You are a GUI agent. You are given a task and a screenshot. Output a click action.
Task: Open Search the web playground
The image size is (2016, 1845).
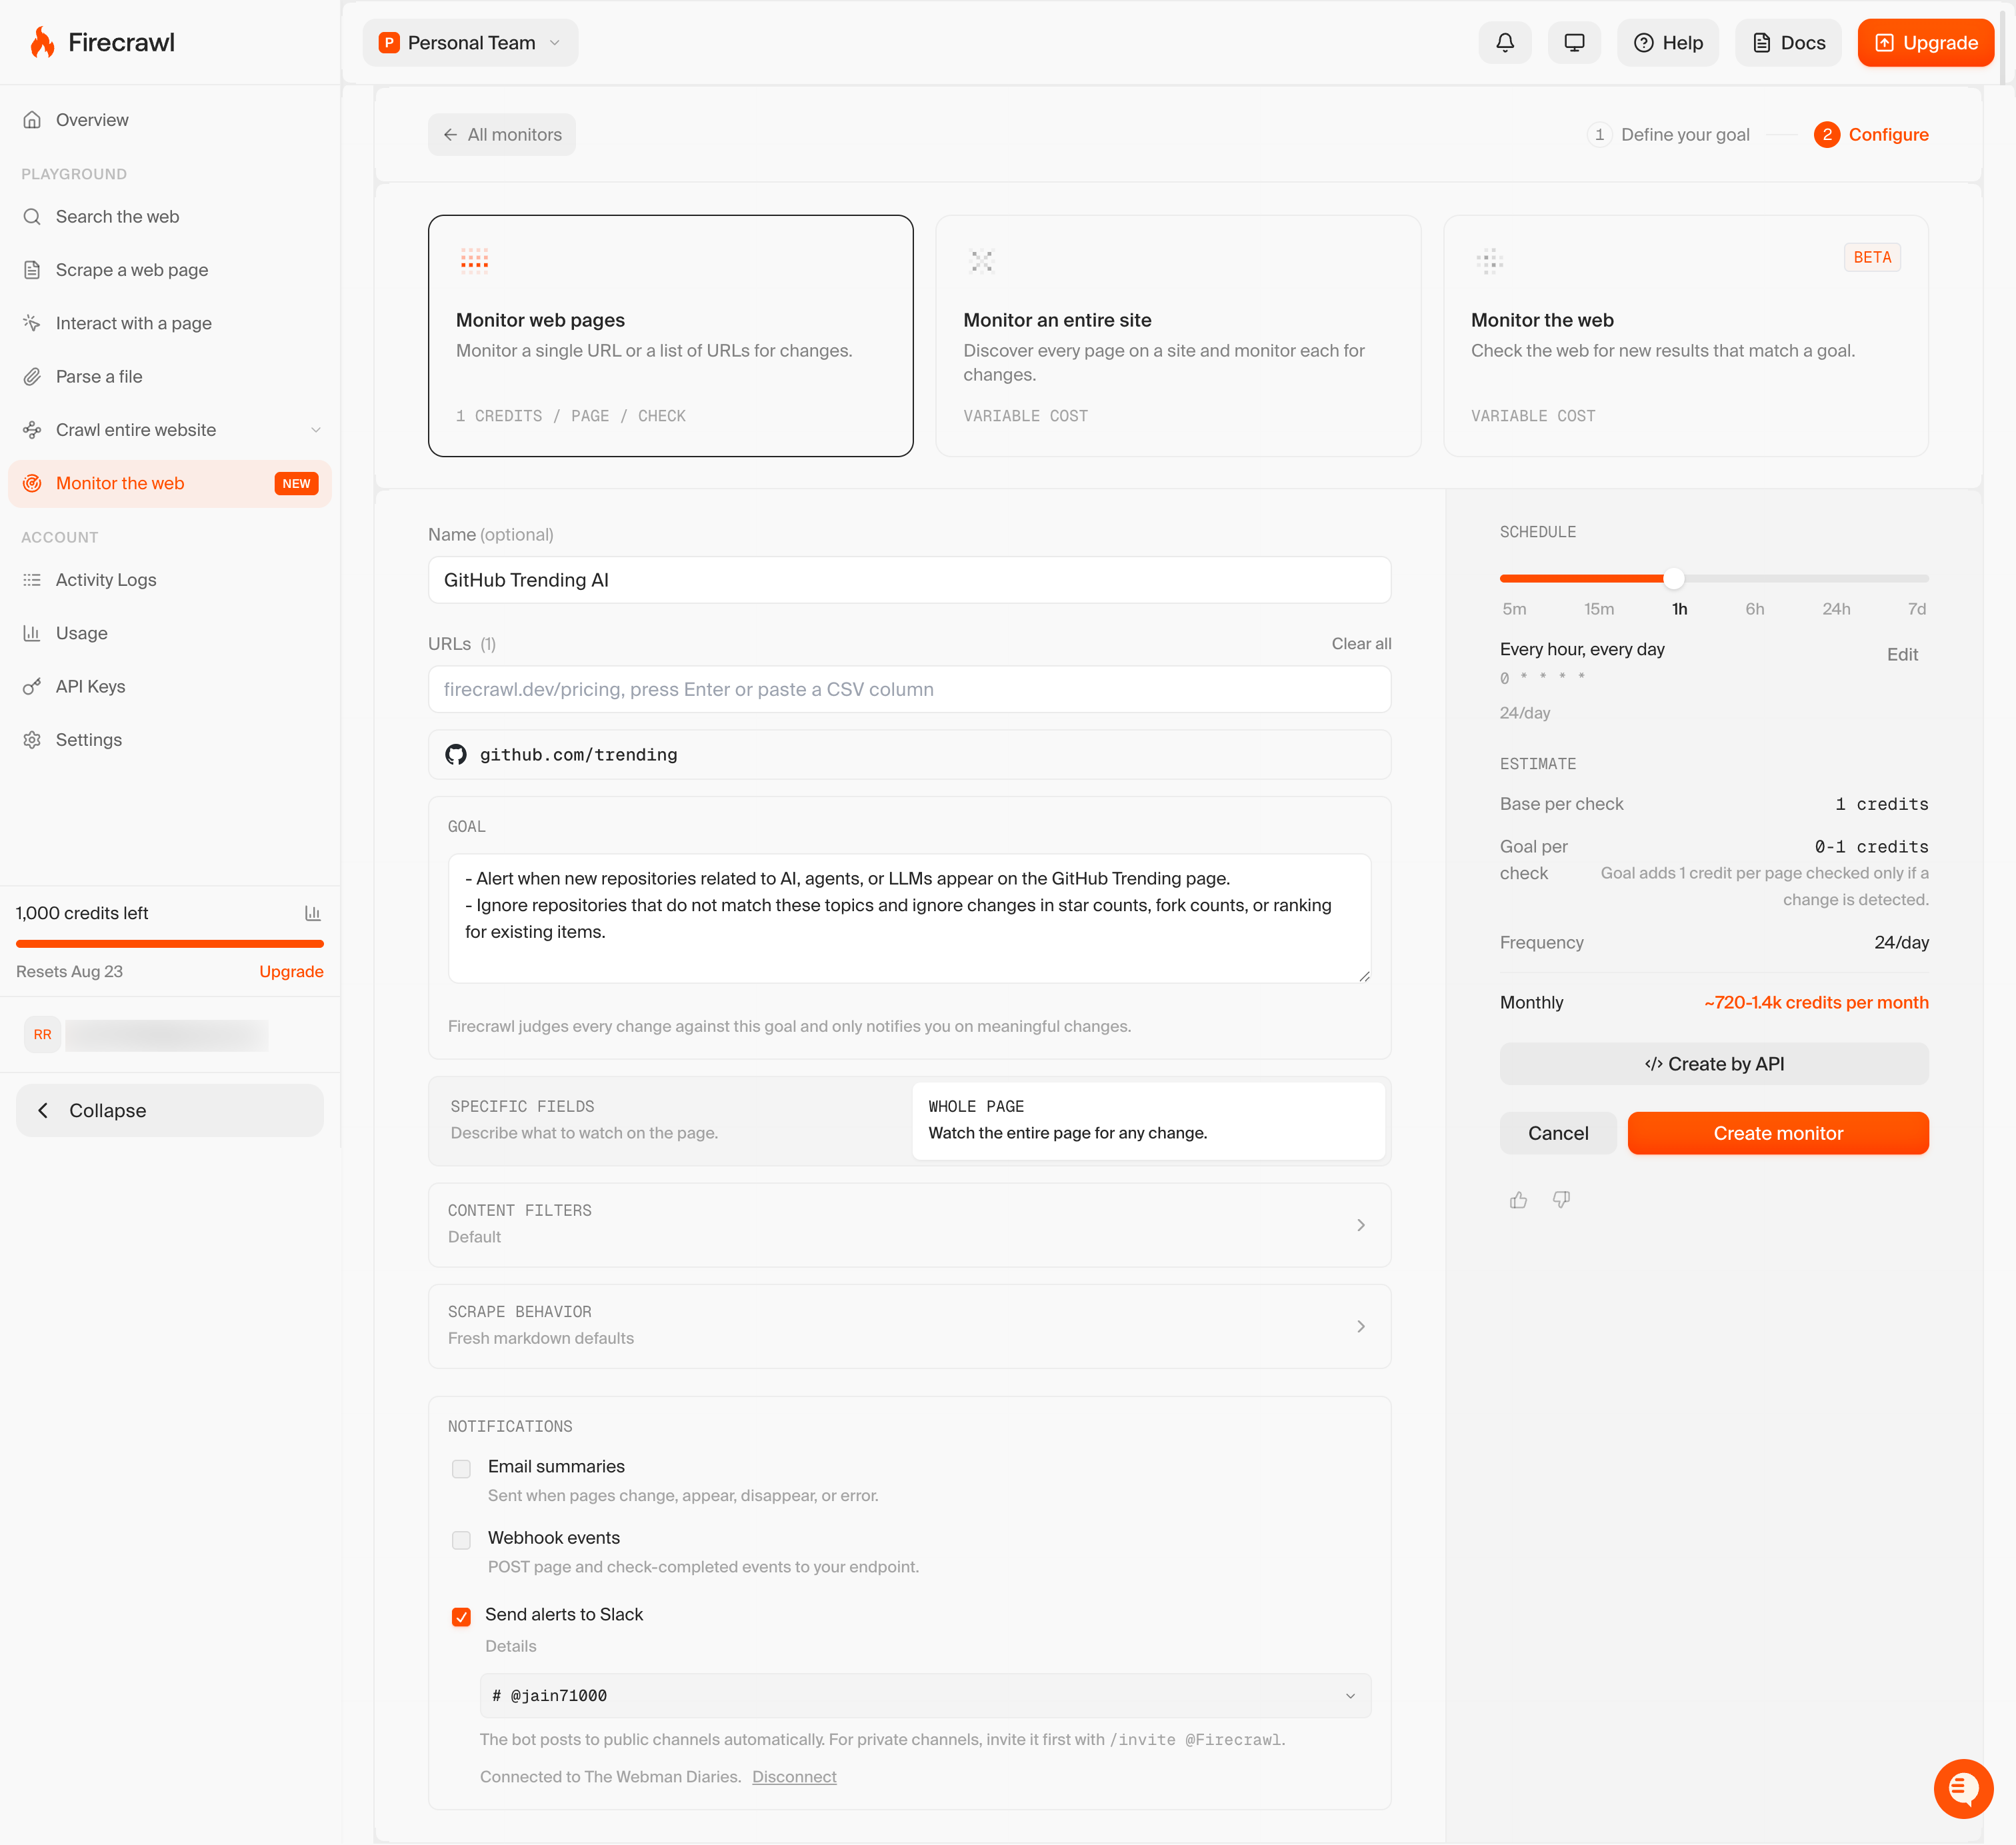point(170,217)
